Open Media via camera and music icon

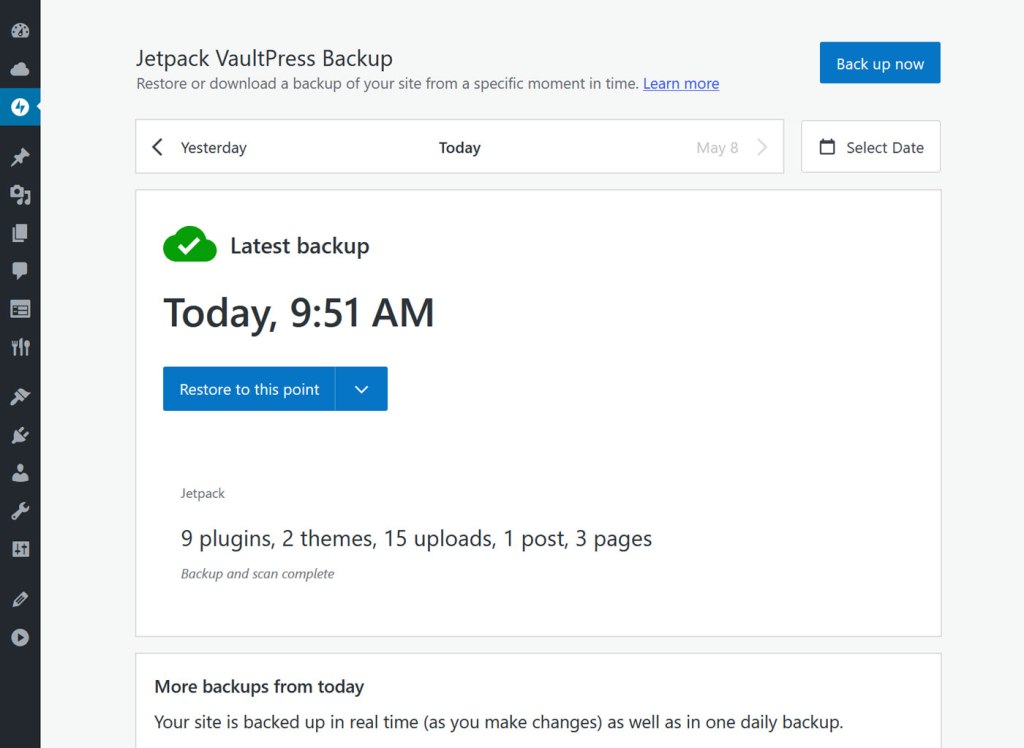[x=20, y=195]
